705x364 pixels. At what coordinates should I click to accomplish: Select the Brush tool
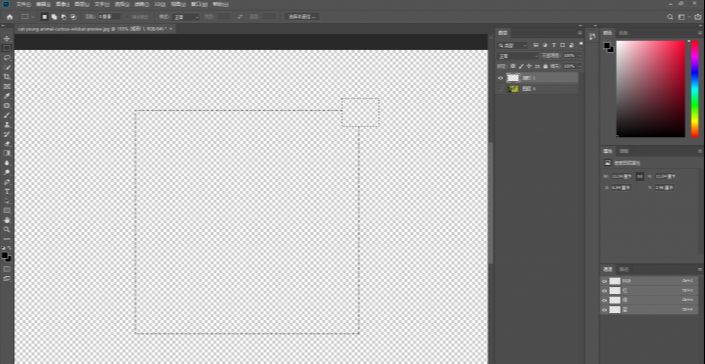click(7, 115)
